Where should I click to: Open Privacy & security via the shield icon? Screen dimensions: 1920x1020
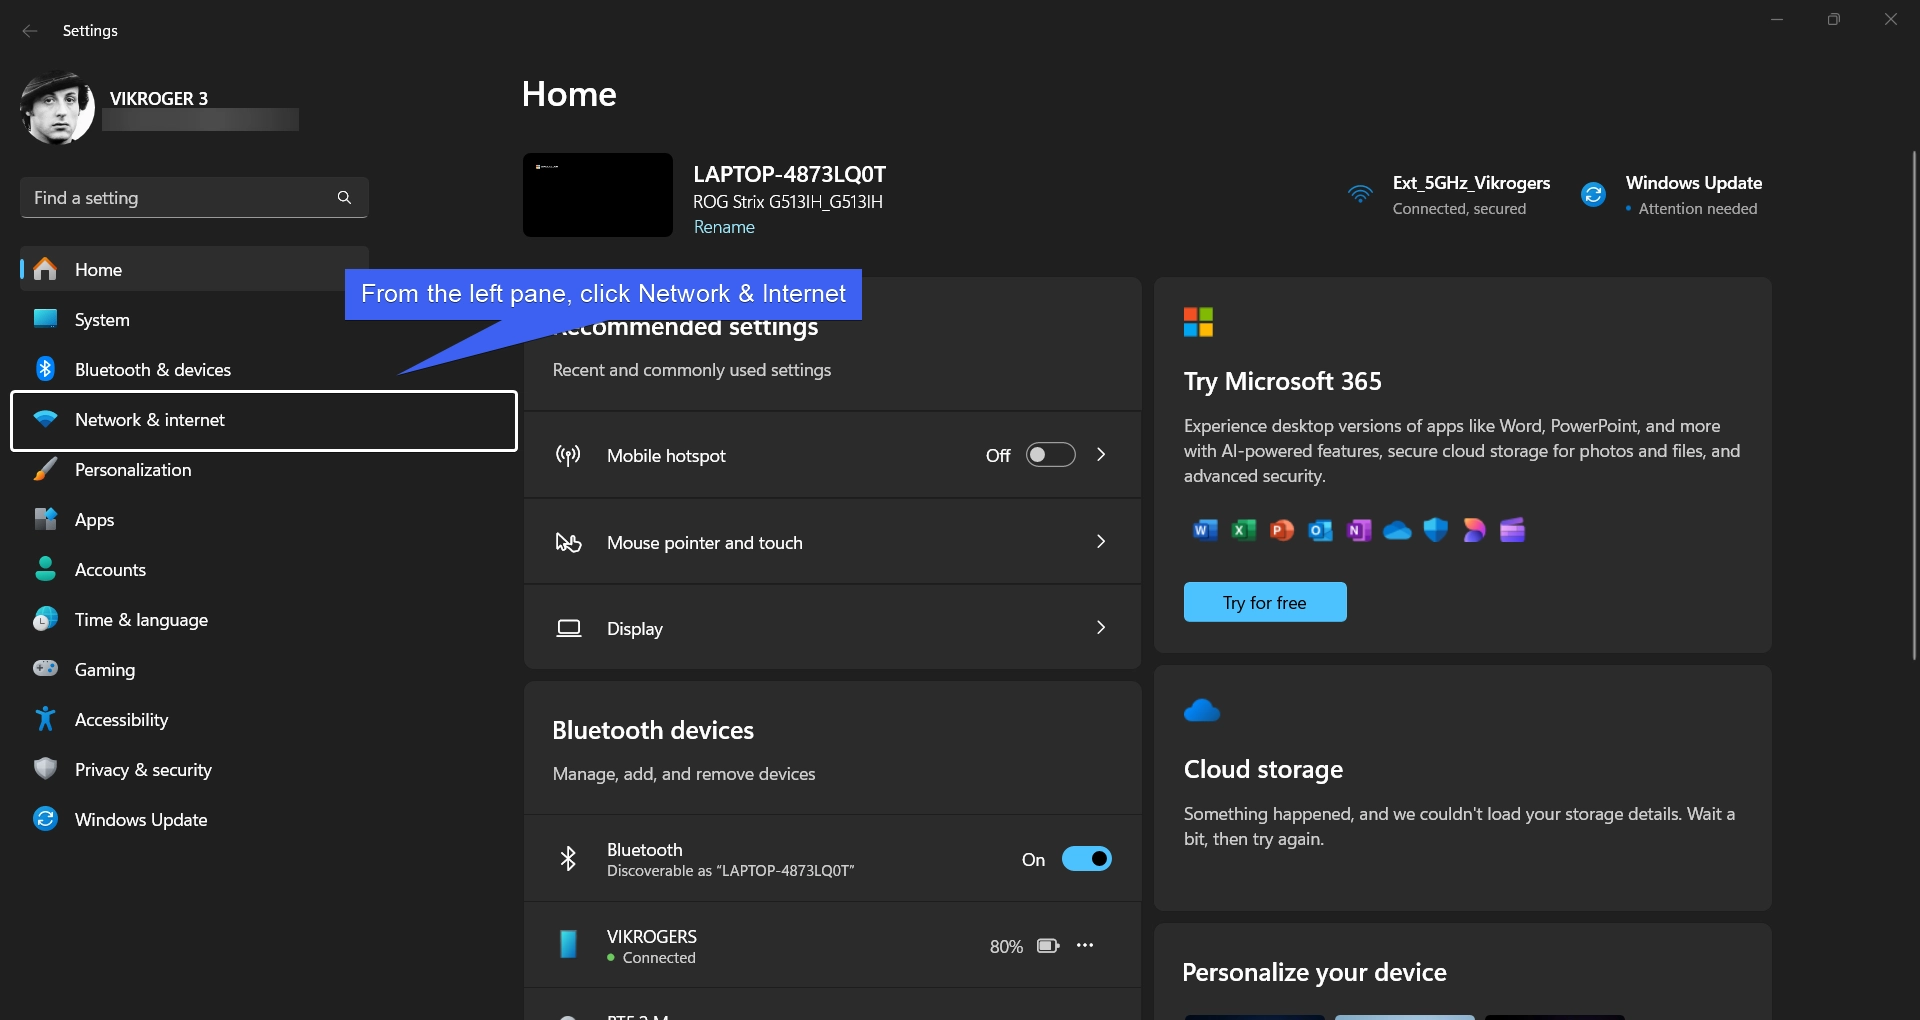tap(45, 769)
